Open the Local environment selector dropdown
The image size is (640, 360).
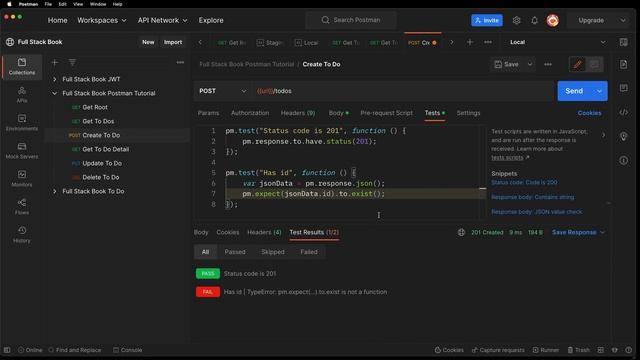click(558, 42)
